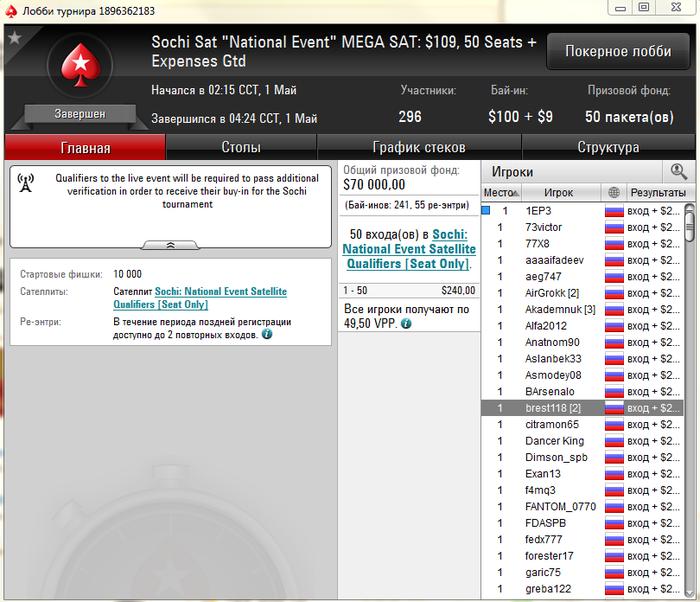
Task: Collapse the qualifiers notice panel
Action: pos(170,245)
